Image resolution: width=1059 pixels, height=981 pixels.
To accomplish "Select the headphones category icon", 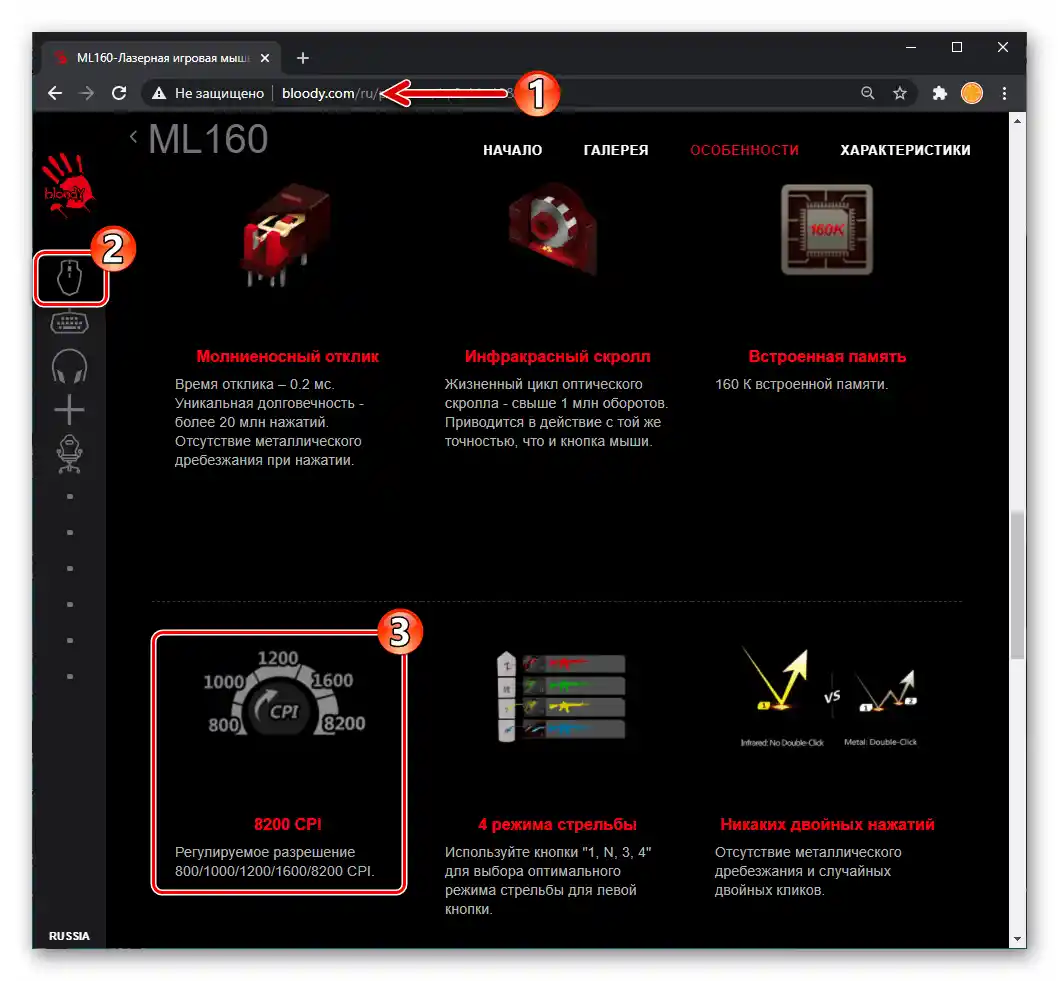I will pyautogui.click(x=70, y=366).
